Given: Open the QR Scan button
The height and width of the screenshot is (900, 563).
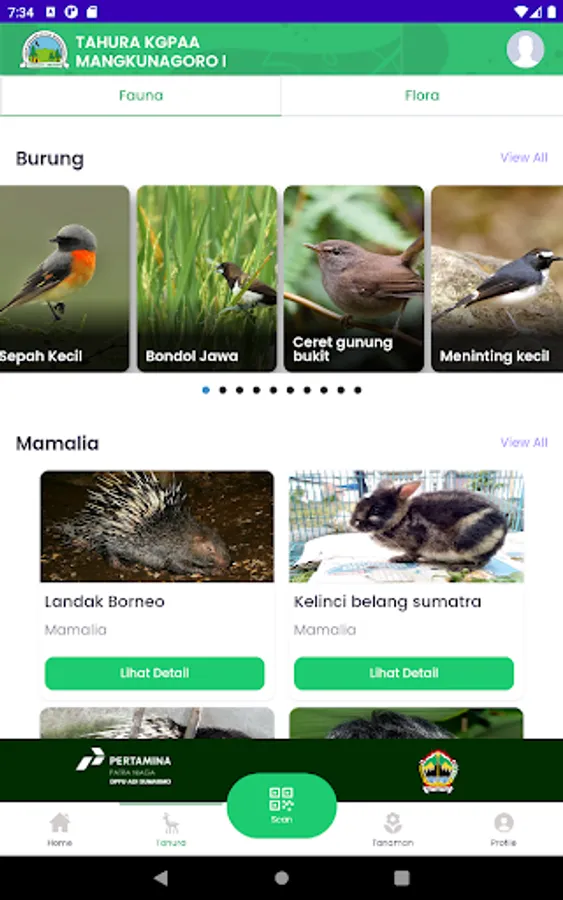Looking at the screenshot, I should pyautogui.click(x=281, y=805).
